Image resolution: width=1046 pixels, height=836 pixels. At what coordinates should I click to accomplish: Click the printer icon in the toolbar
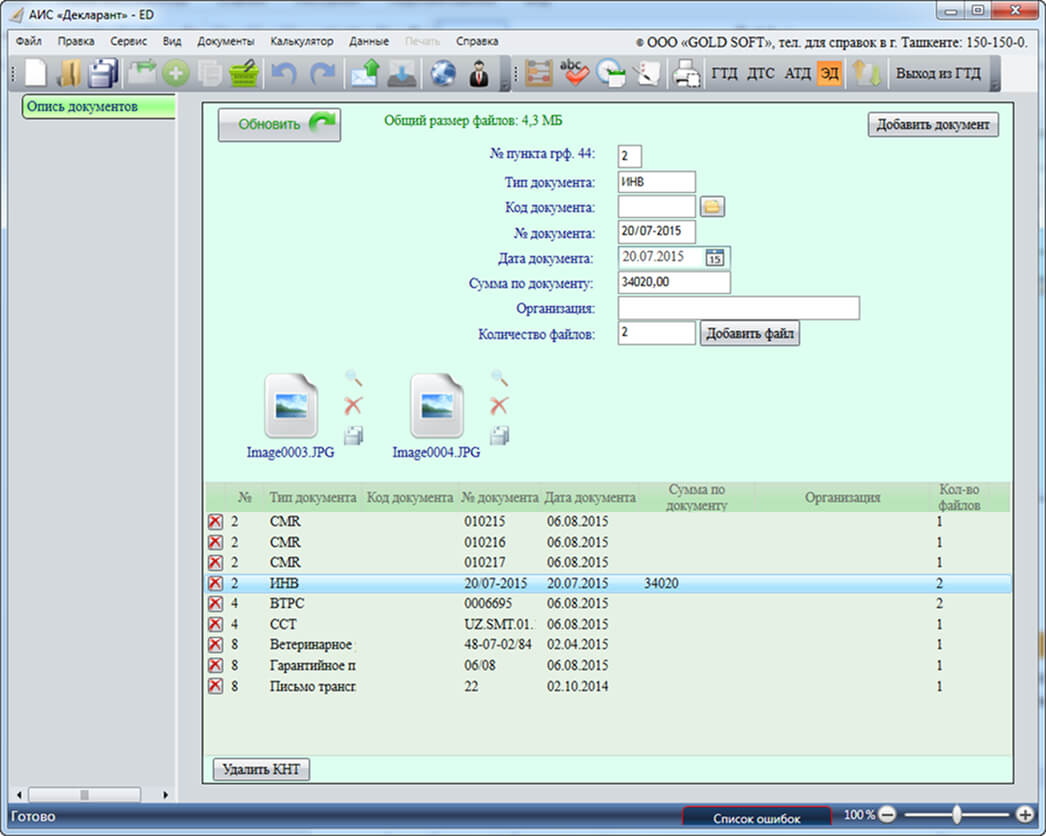click(686, 73)
